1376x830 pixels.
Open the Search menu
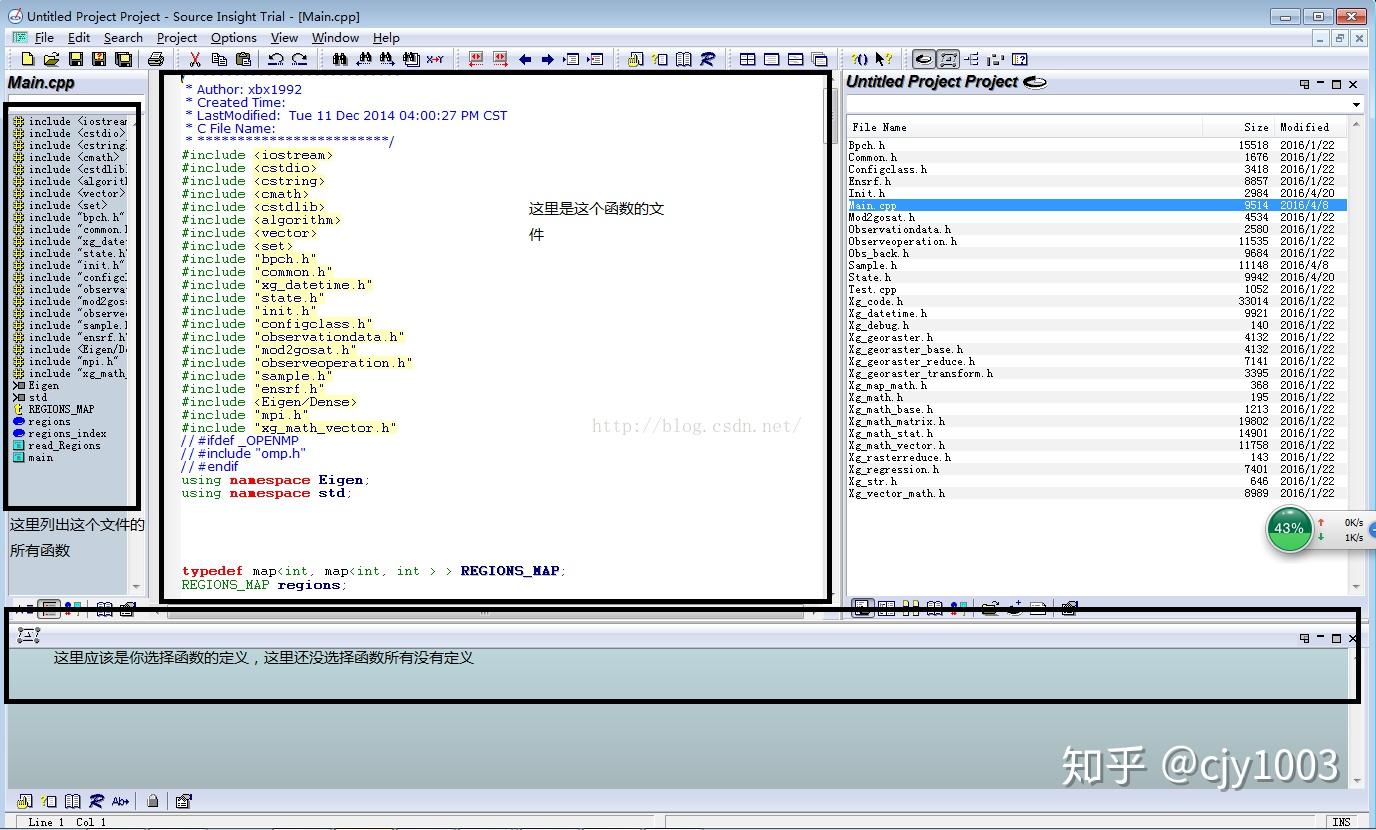click(123, 38)
